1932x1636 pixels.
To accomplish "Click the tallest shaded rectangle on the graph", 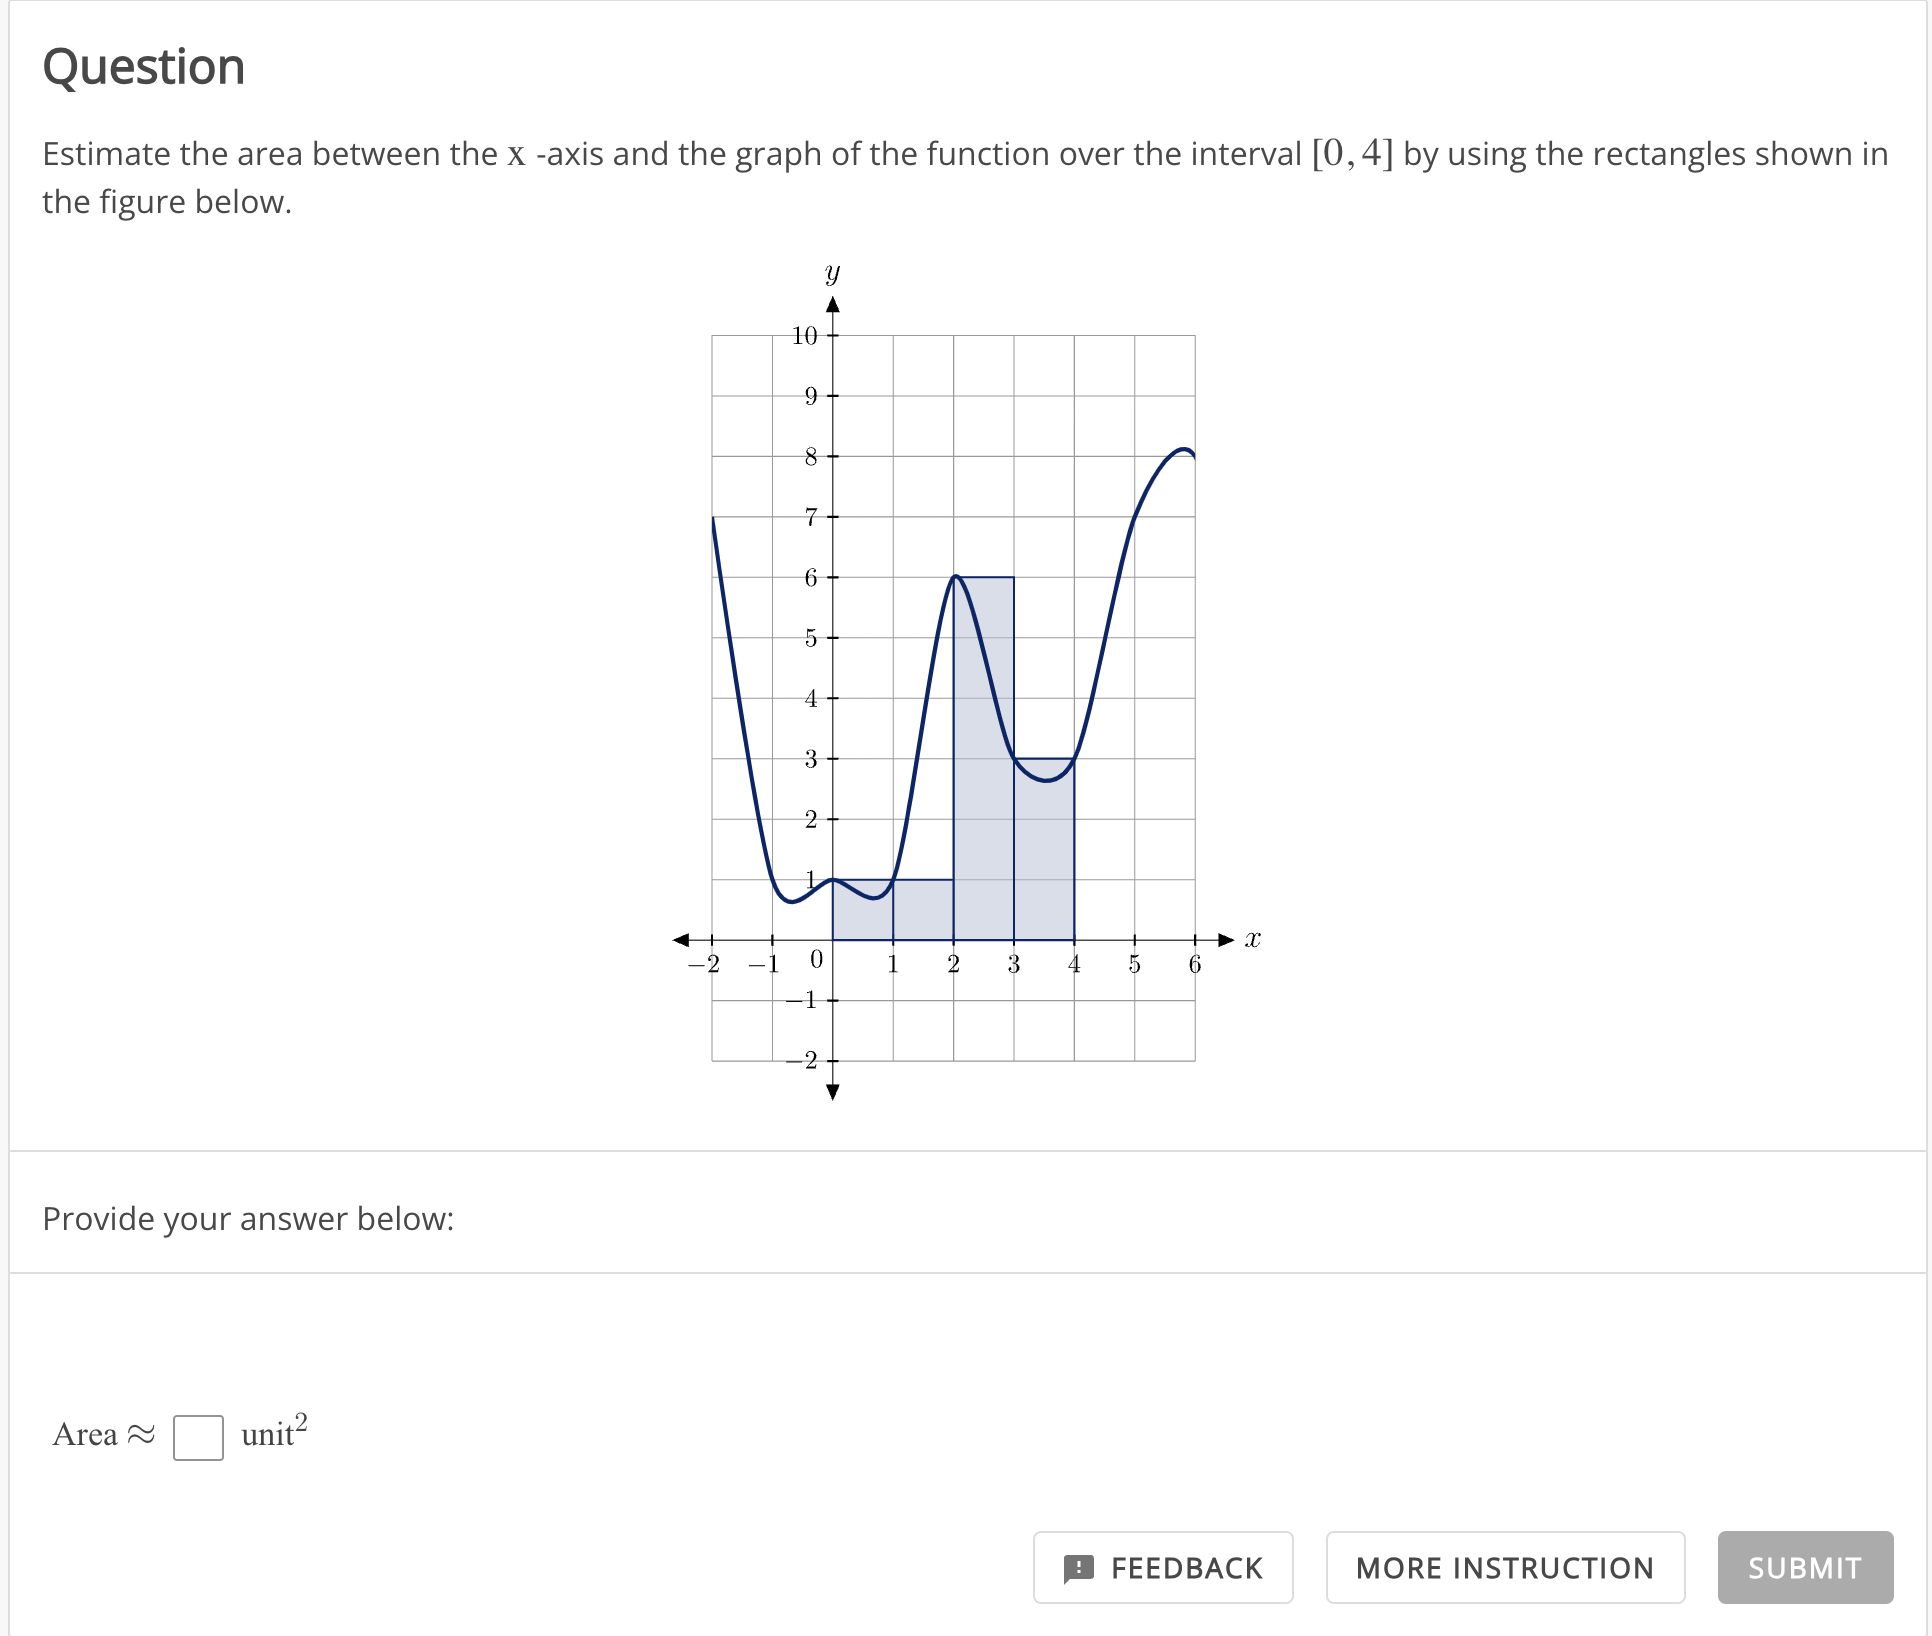I will (983, 760).
